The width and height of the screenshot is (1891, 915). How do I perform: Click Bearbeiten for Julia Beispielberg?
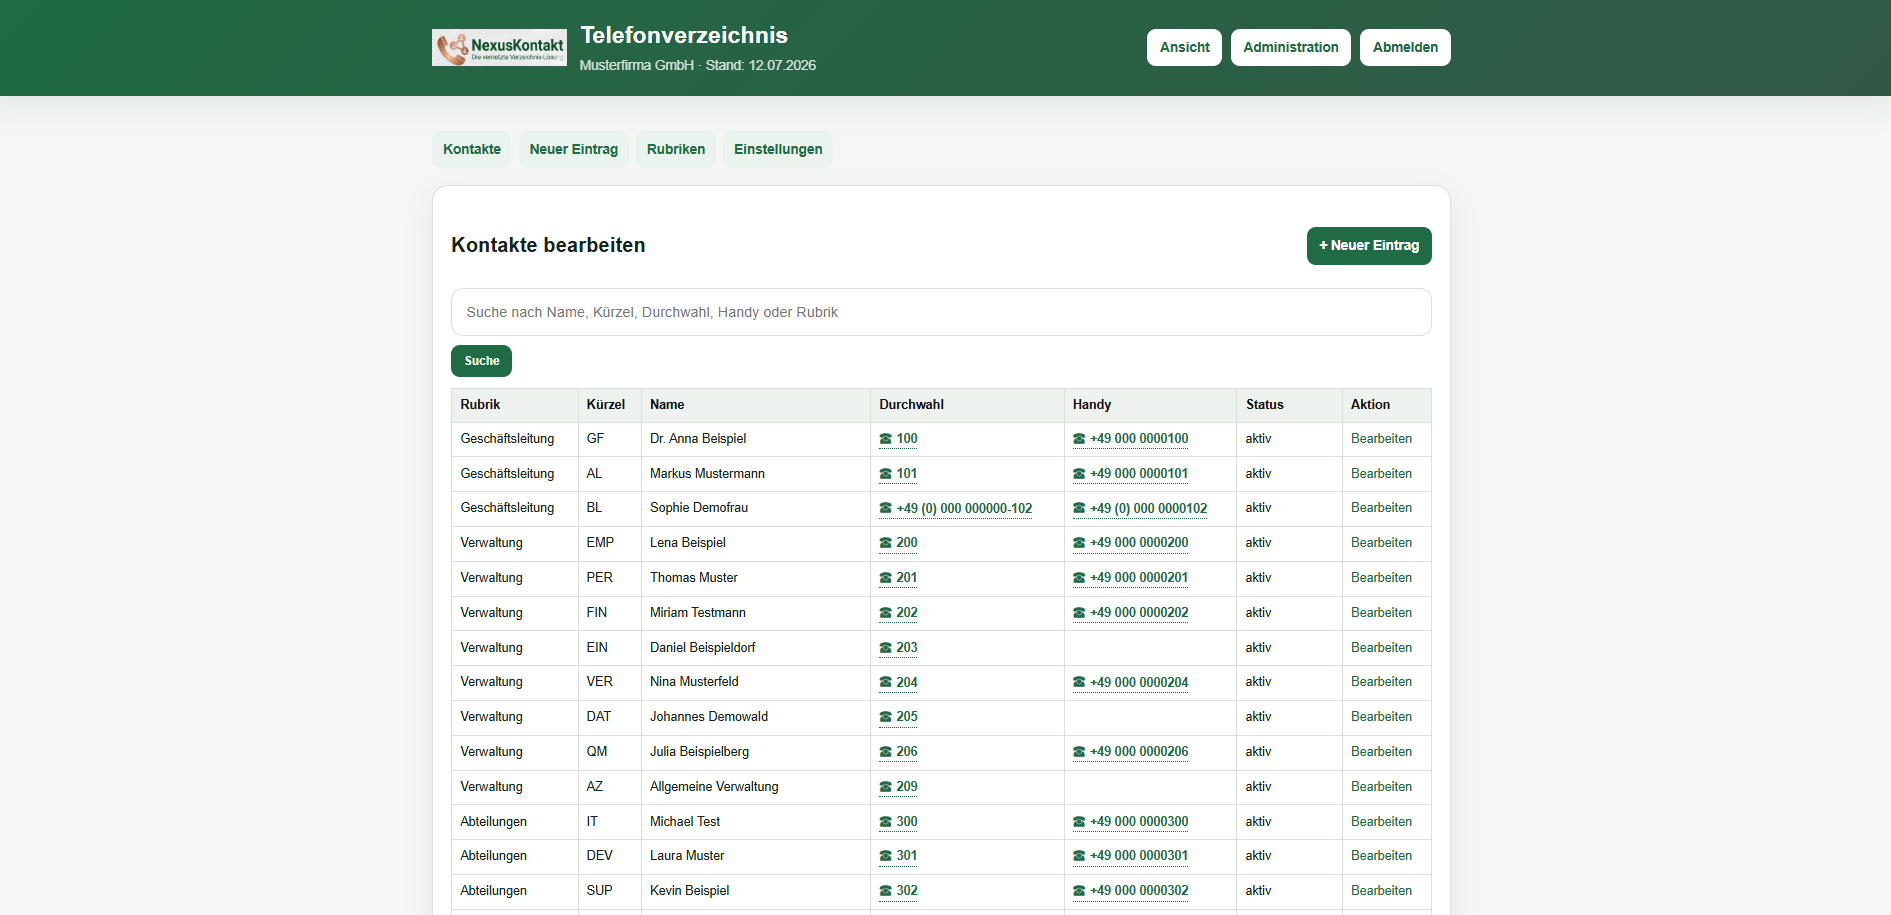click(x=1381, y=752)
